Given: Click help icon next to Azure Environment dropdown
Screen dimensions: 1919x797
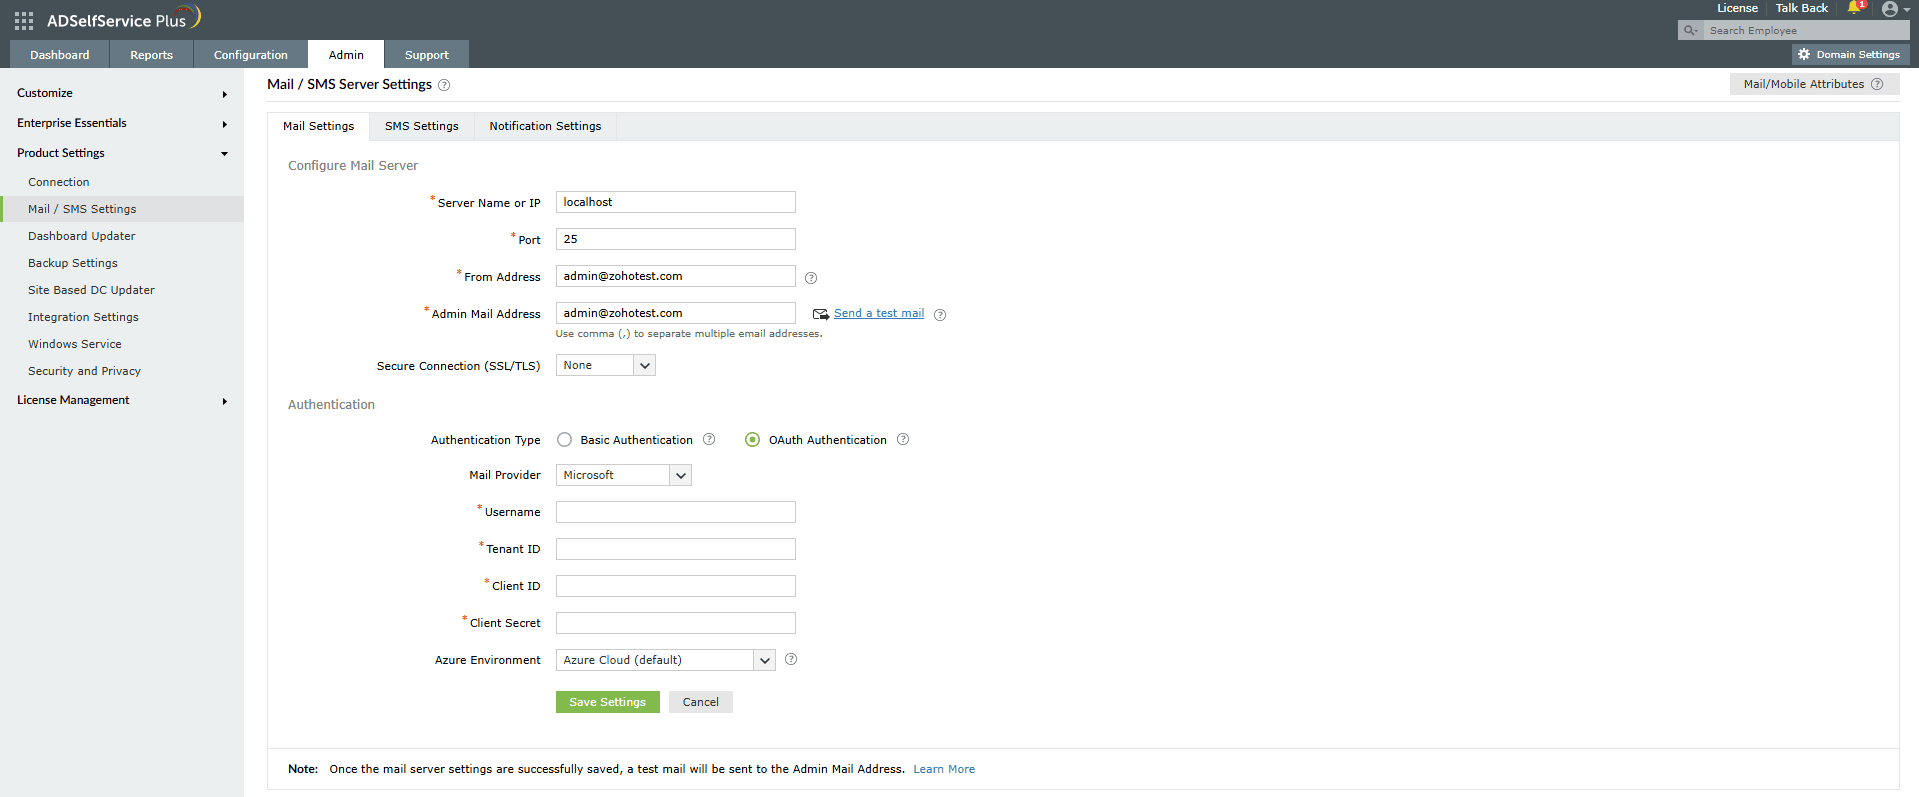Looking at the screenshot, I should pos(791,660).
